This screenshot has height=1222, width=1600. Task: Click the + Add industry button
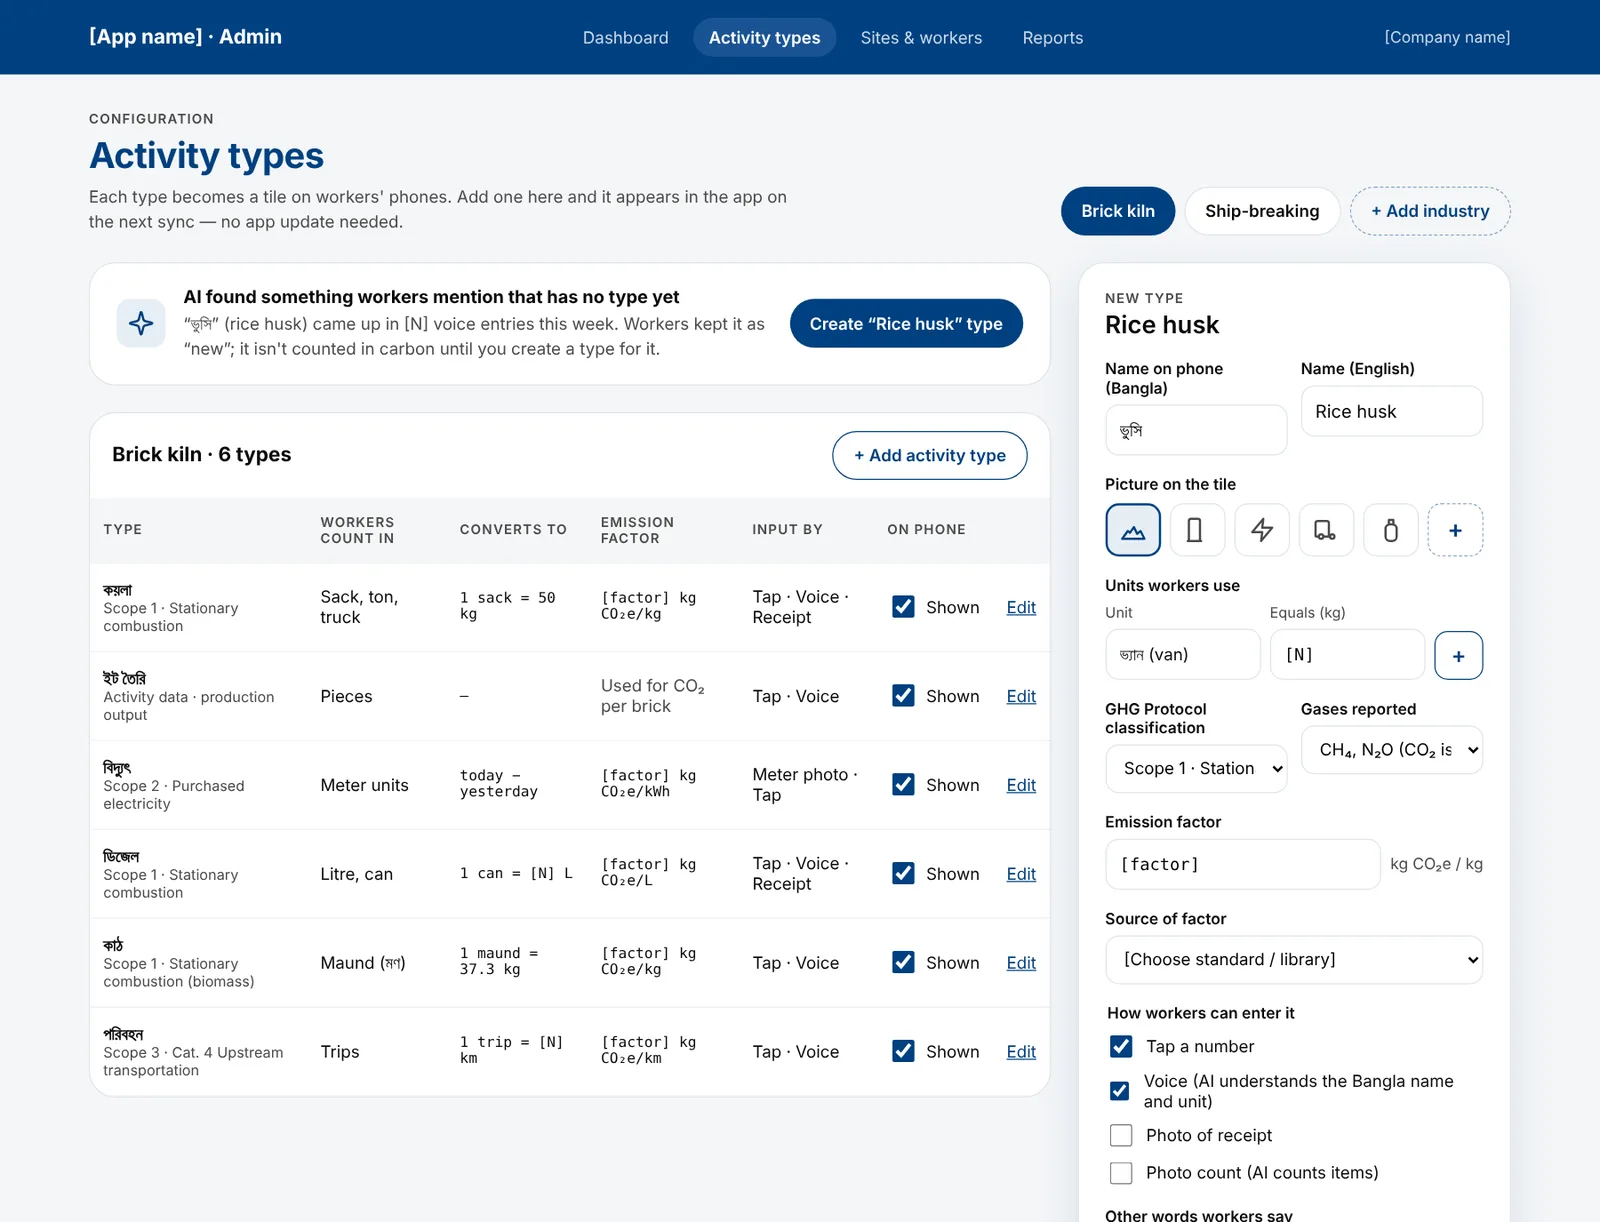click(x=1430, y=211)
